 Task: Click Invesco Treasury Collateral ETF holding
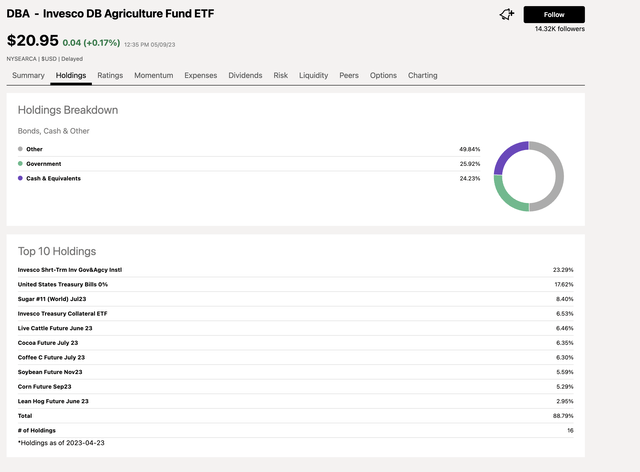coord(62,314)
